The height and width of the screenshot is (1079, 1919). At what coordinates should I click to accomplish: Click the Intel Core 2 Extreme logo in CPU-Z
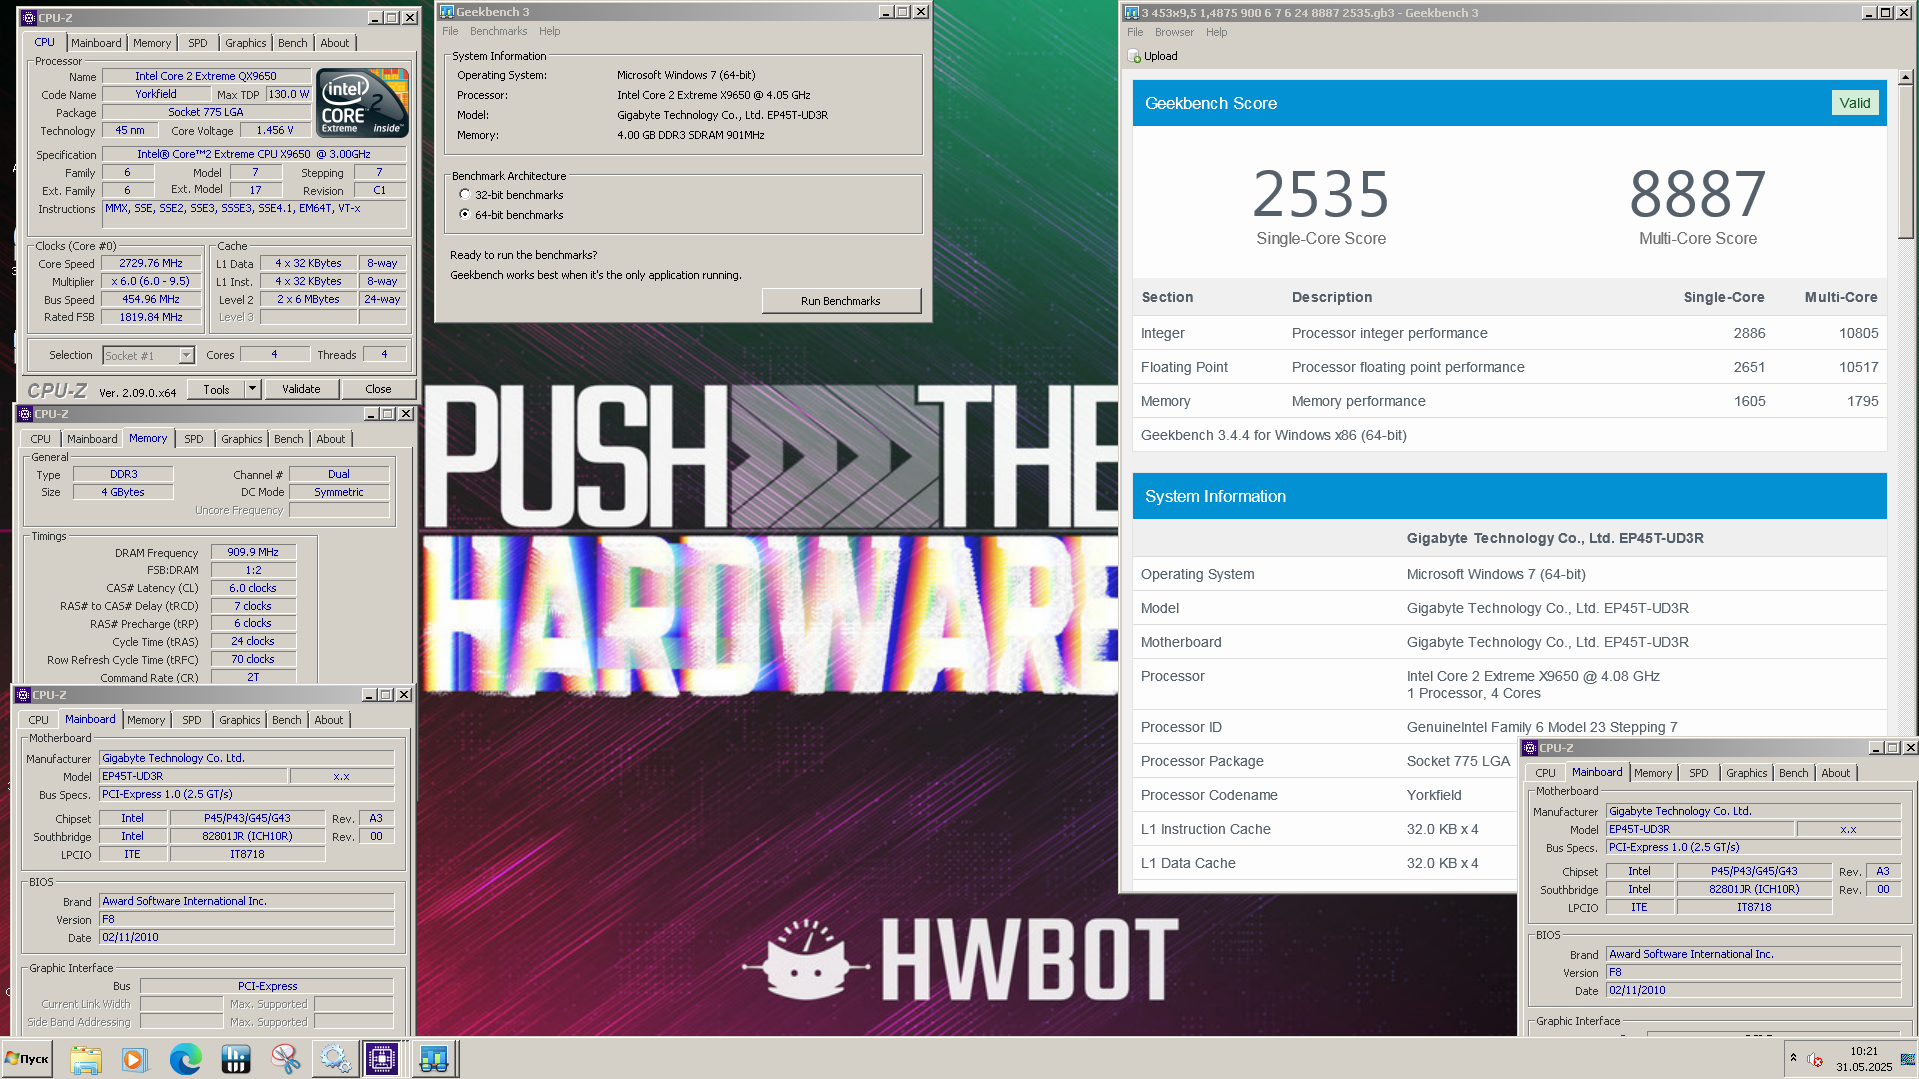[362, 103]
